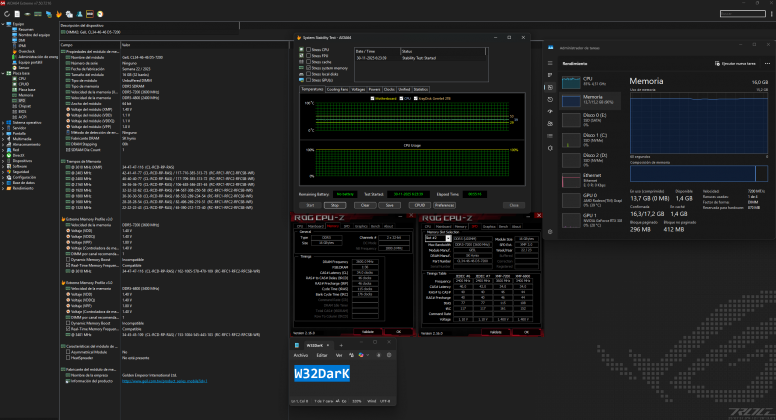The height and width of the screenshot is (420, 776).
Task: Click the W32DarK text in Notepad
Action: [x=322, y=371]
